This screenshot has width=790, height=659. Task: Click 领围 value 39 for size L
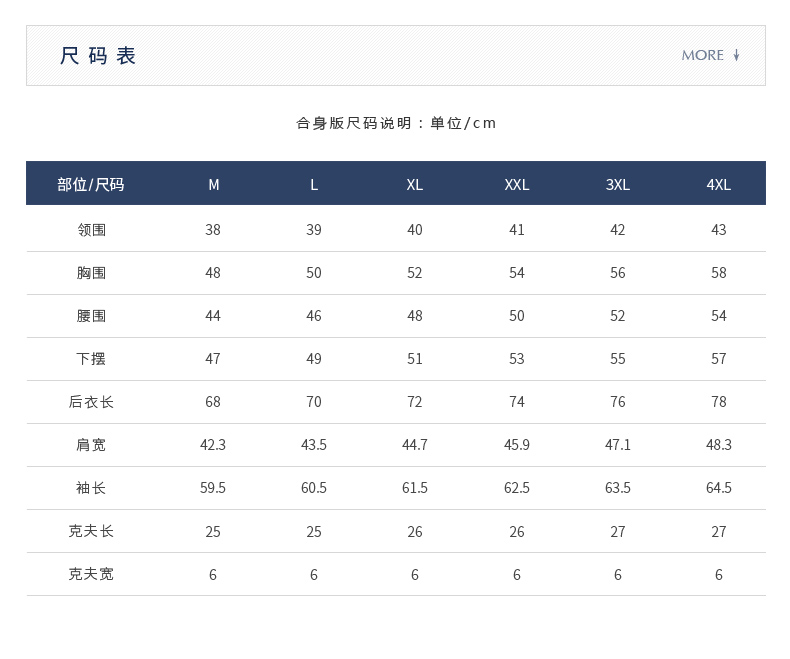314,230
